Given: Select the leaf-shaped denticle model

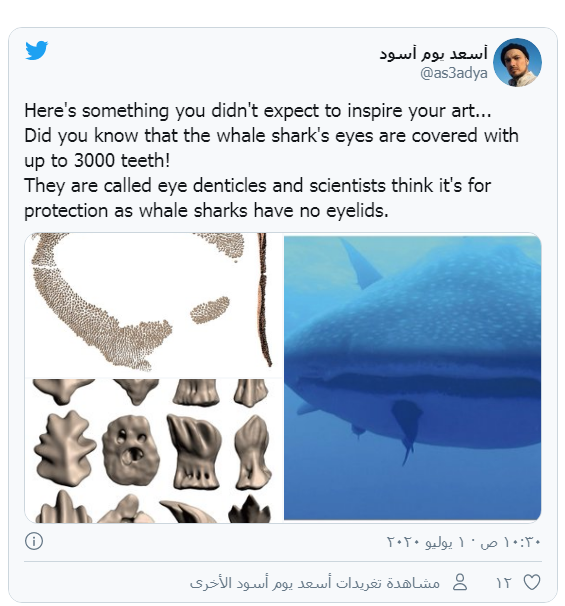Looking at the screenshot, I should 64,448.
